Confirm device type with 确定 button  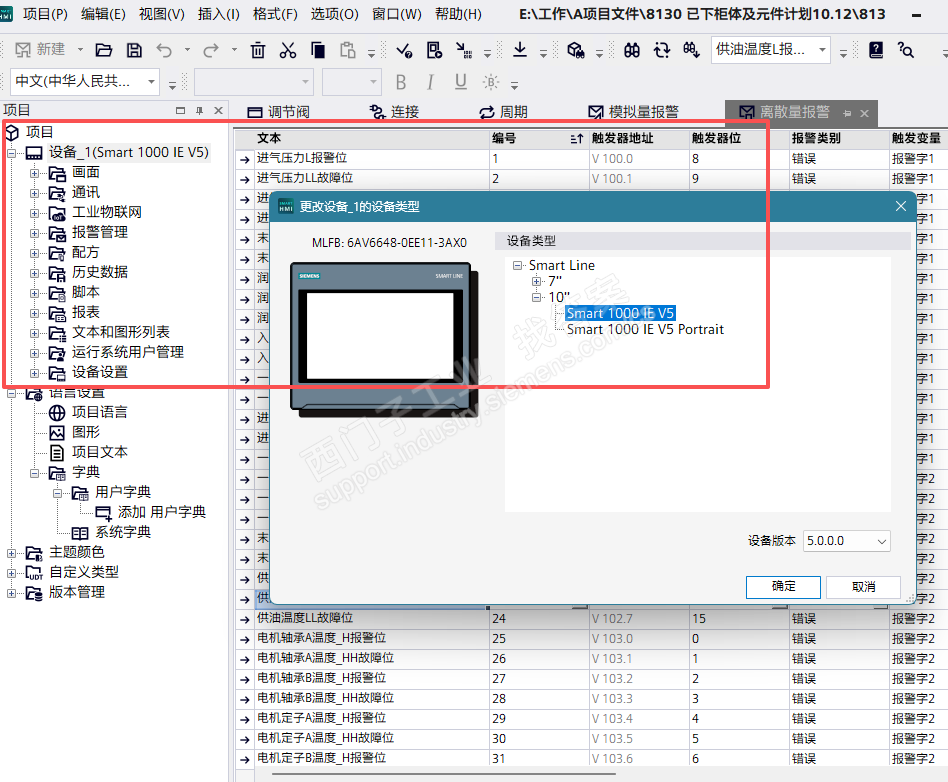(x=783, y=587)
